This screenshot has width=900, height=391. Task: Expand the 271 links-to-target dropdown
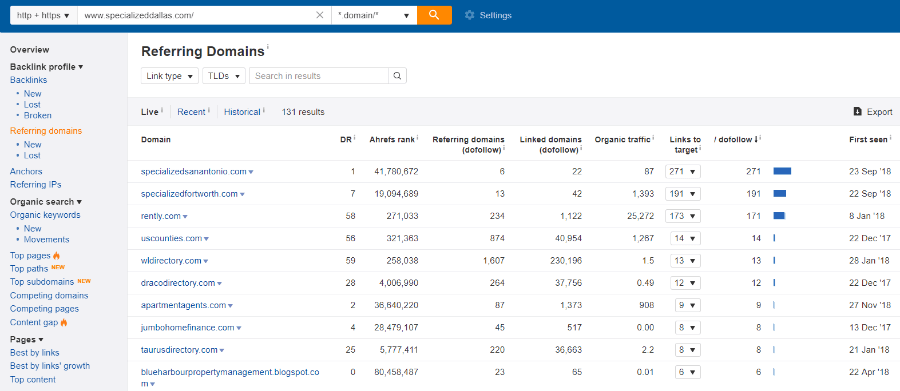pos(682,172)
